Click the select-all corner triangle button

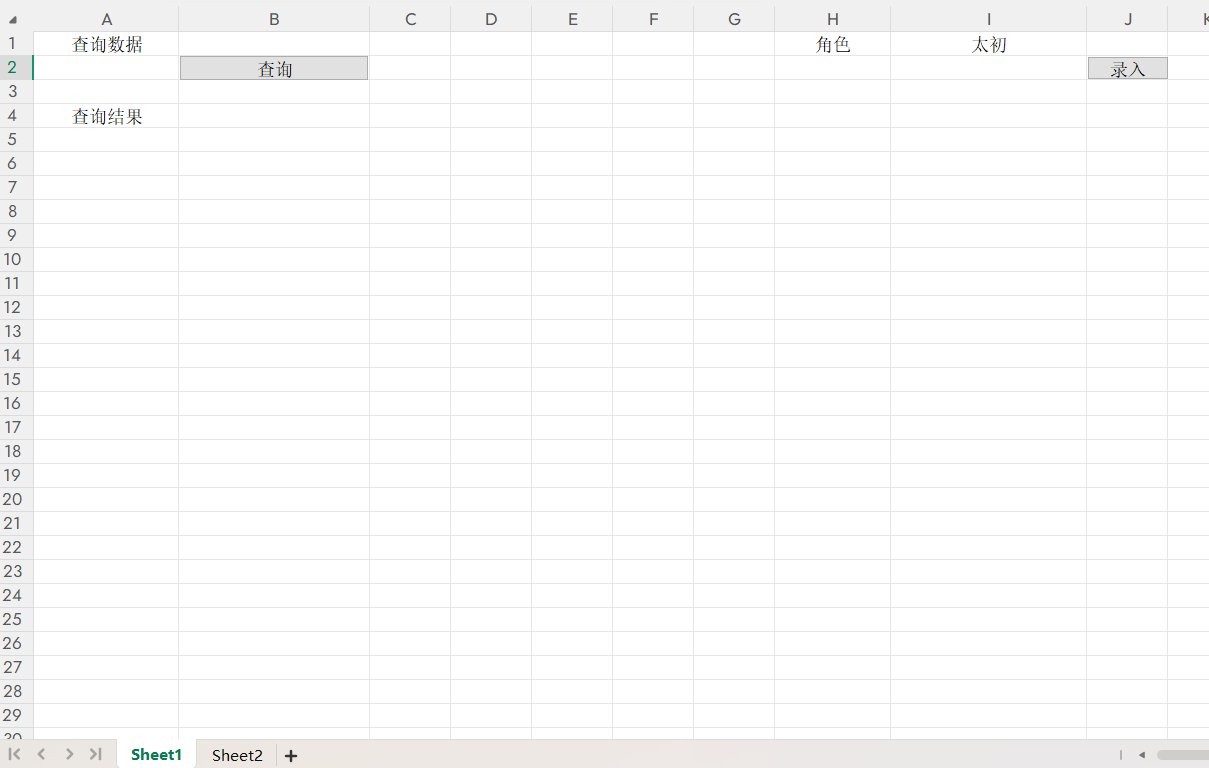[x=14, y=19]
